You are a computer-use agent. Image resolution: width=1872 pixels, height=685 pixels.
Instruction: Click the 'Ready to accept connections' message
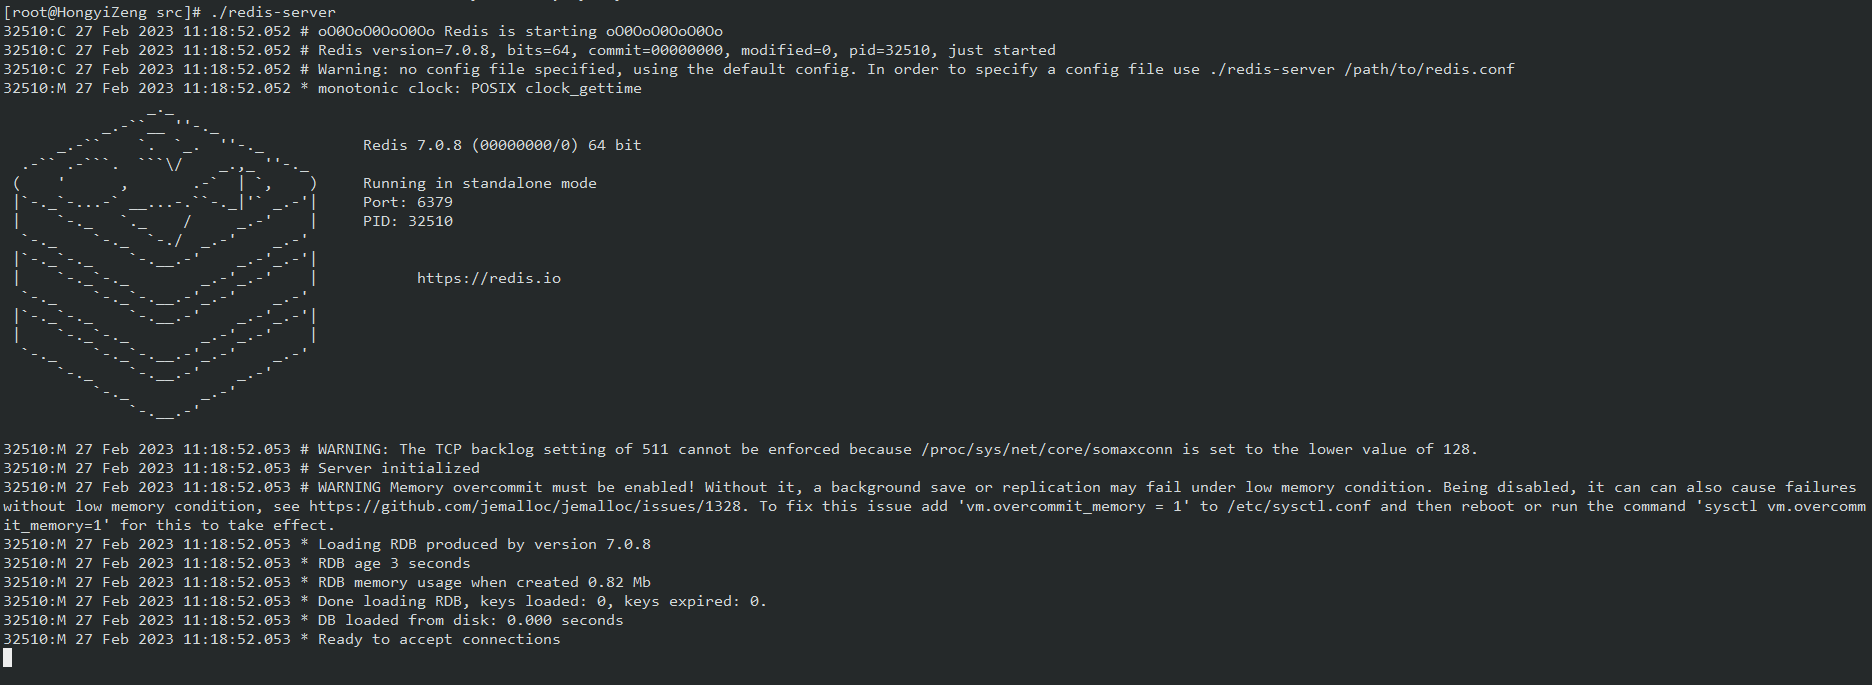click(438, 639)
